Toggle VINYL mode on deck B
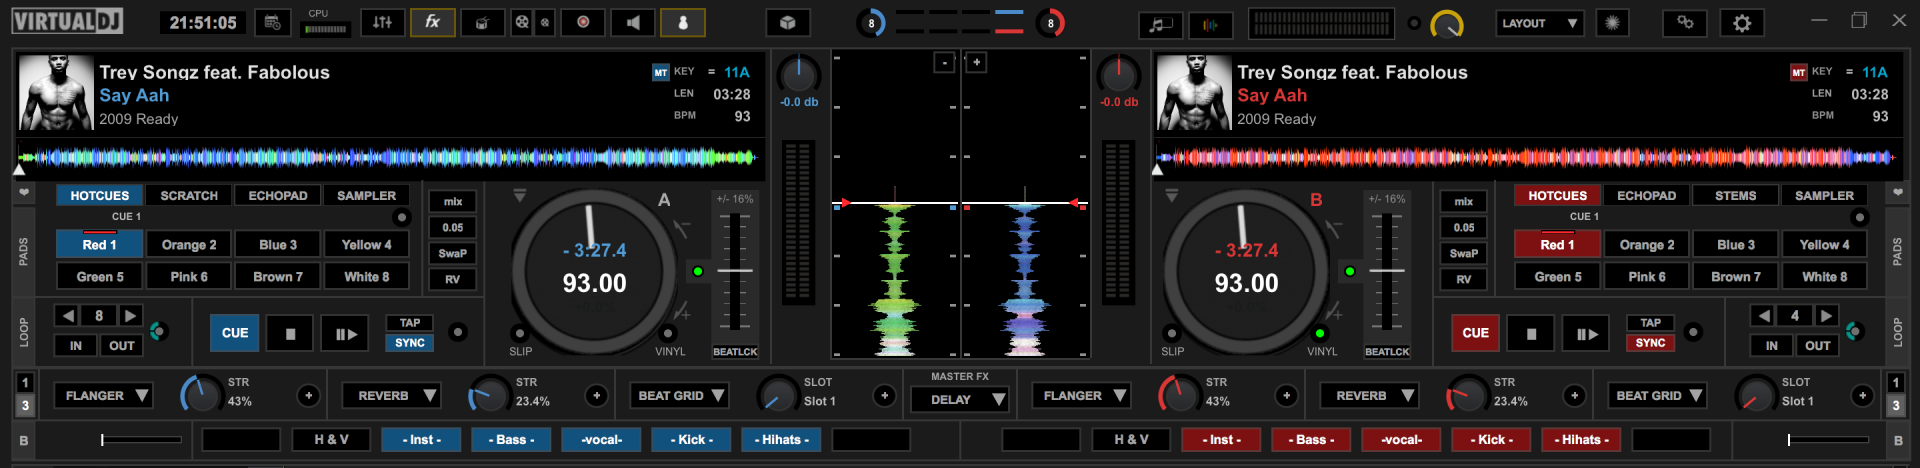 (x=1320, y=334)
